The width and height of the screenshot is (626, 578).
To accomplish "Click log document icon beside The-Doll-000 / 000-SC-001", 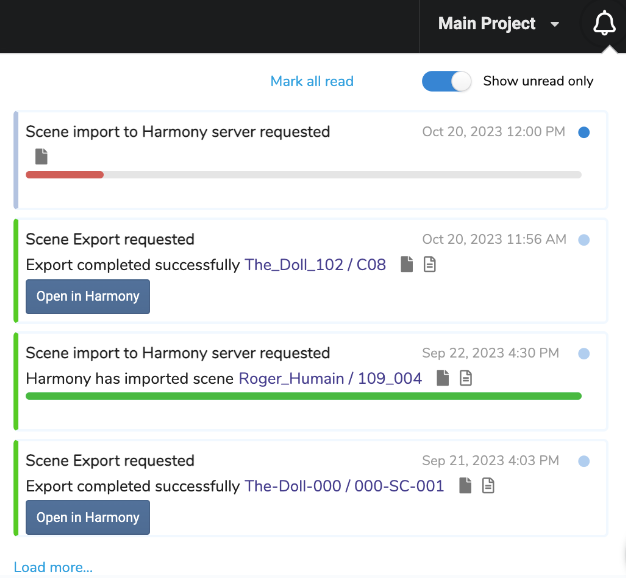I will [488, 486].
